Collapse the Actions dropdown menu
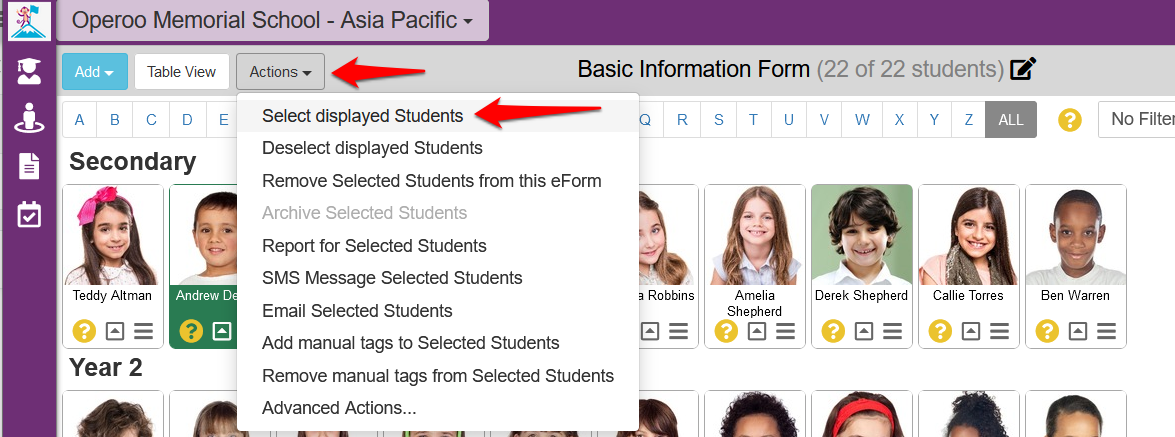The image size is (1175, 437). (x=280, y=72)
